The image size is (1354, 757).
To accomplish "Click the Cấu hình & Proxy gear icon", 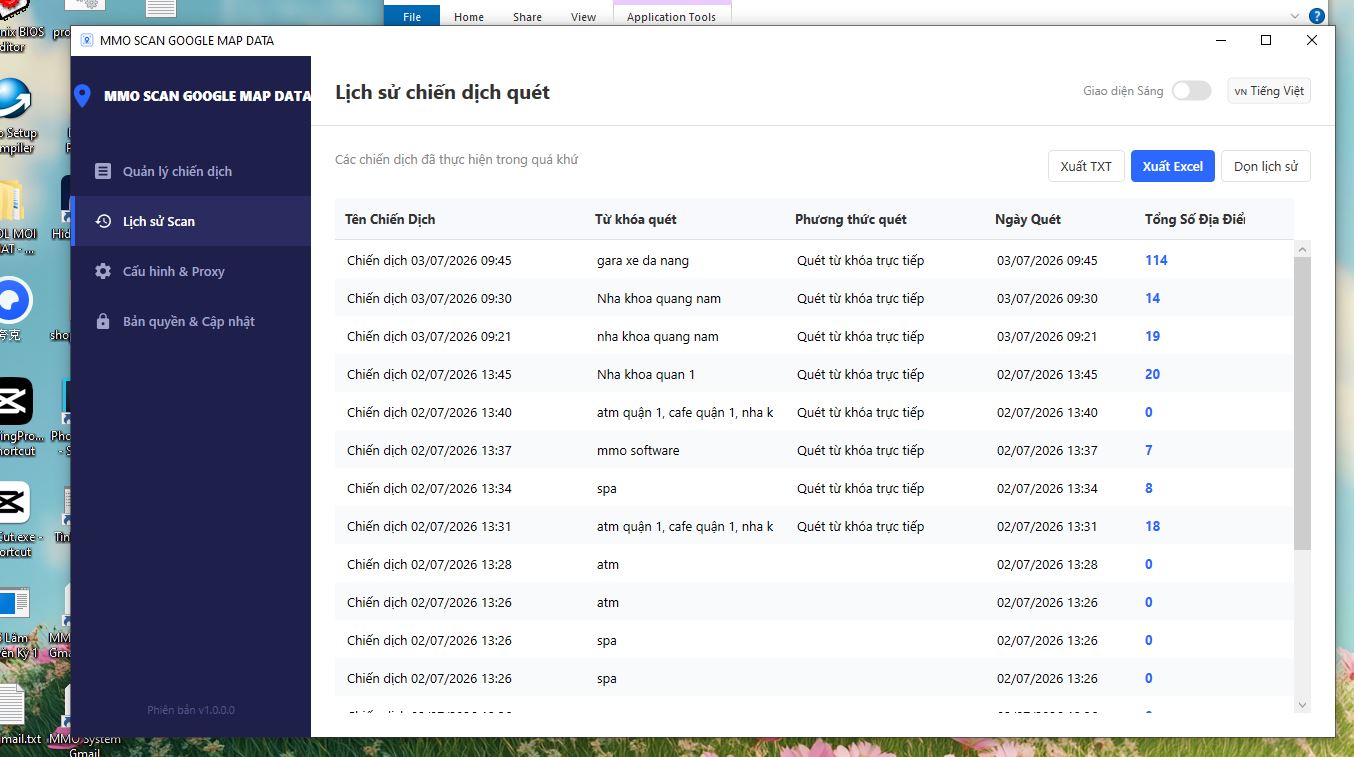I will [103, 271].
